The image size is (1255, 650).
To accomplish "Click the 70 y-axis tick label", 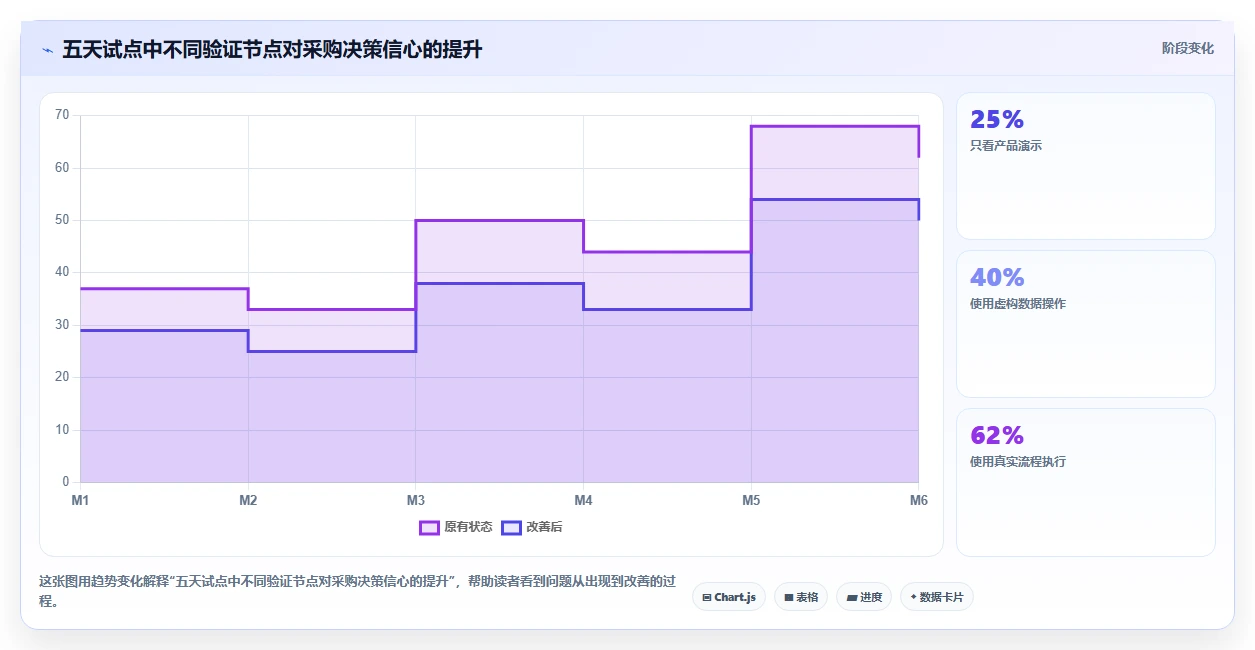I will click(x=62, y=115).
